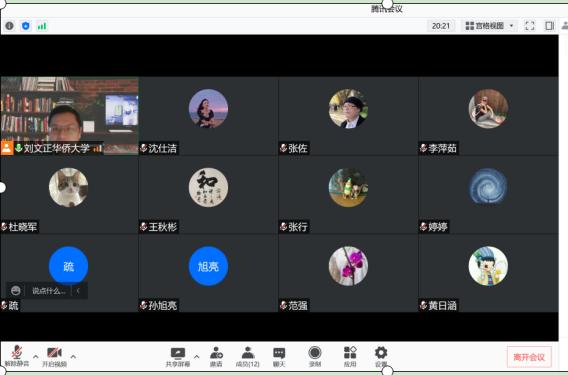The image size is (568, 375).
Task: Enter full screen mode icon
Action: point(530,26)
